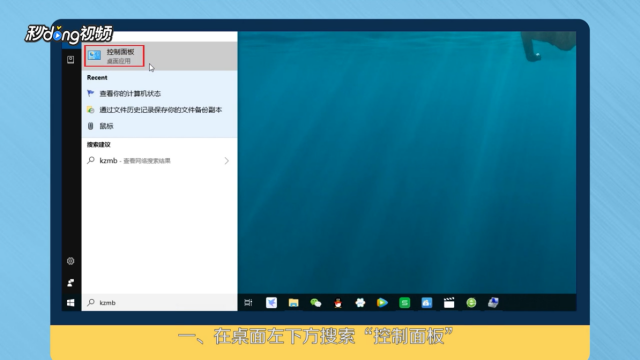Viewport: 640px width, 360px height.
Task: Click the search box containing kzmb
Action: (159, 302)
